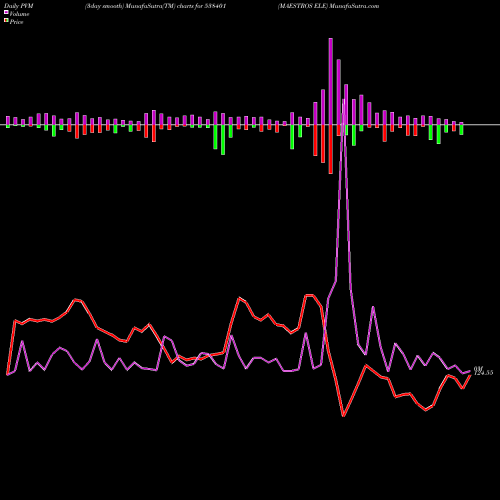The image size is (500, 500).
Task: Click the red-green Price legend swatch
Action: pos(6,21)
